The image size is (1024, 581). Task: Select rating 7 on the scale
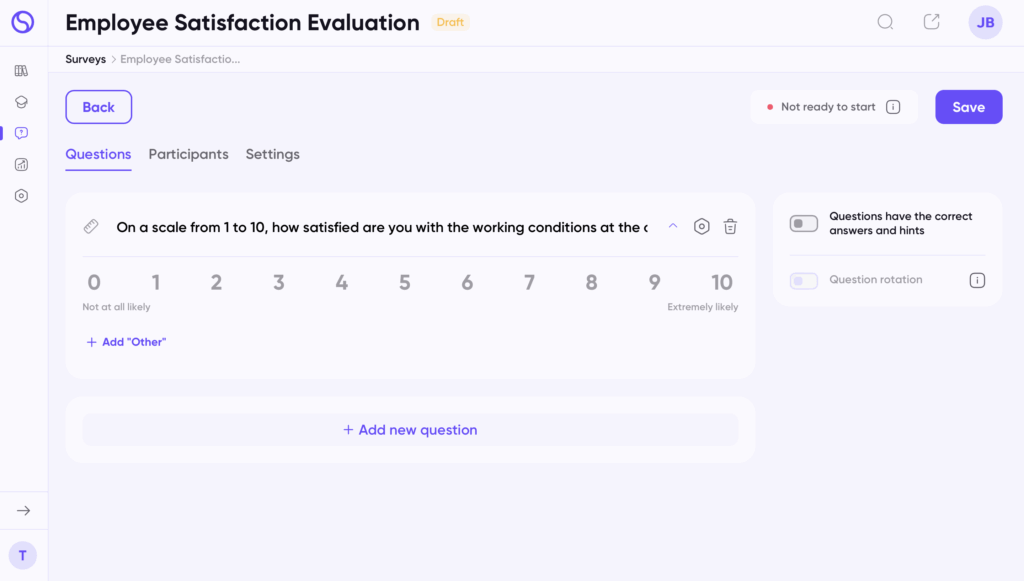(529, 283)
